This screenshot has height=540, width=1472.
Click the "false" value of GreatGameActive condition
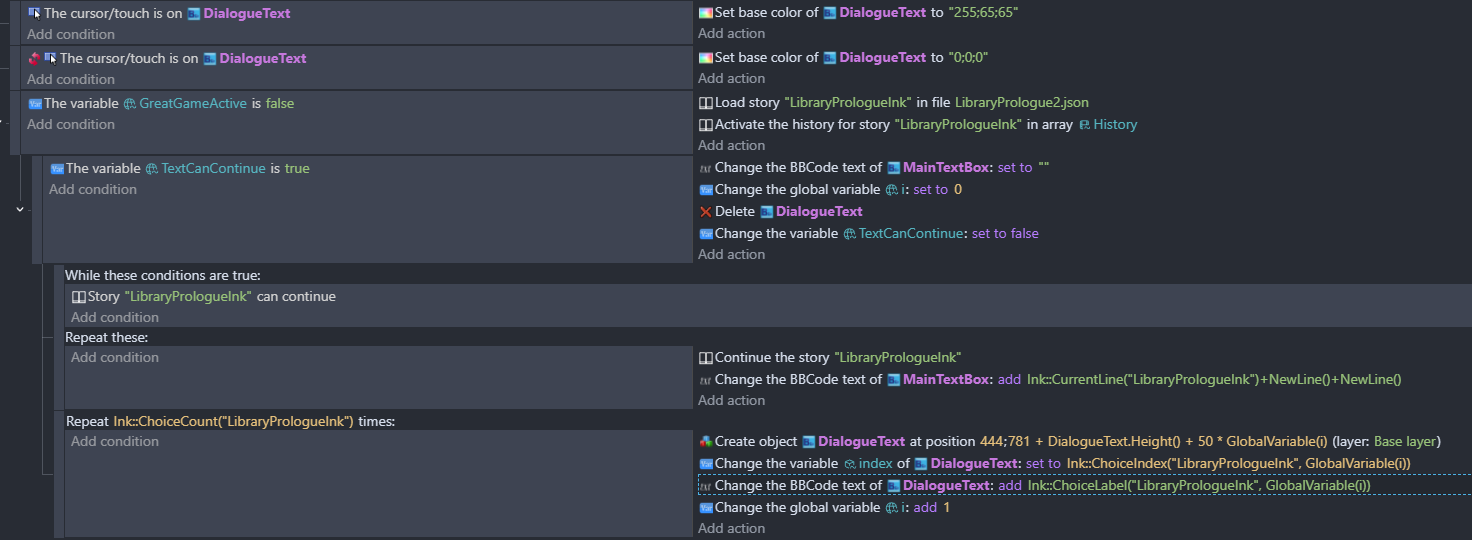coord(280,104)
